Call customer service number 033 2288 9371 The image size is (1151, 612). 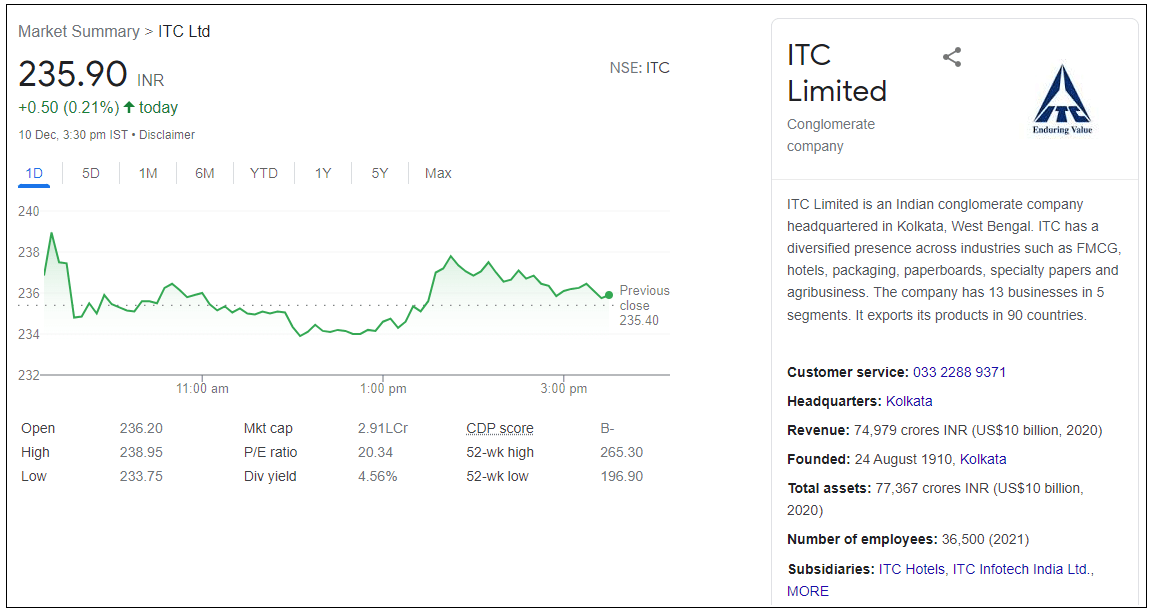coord(959,372)
